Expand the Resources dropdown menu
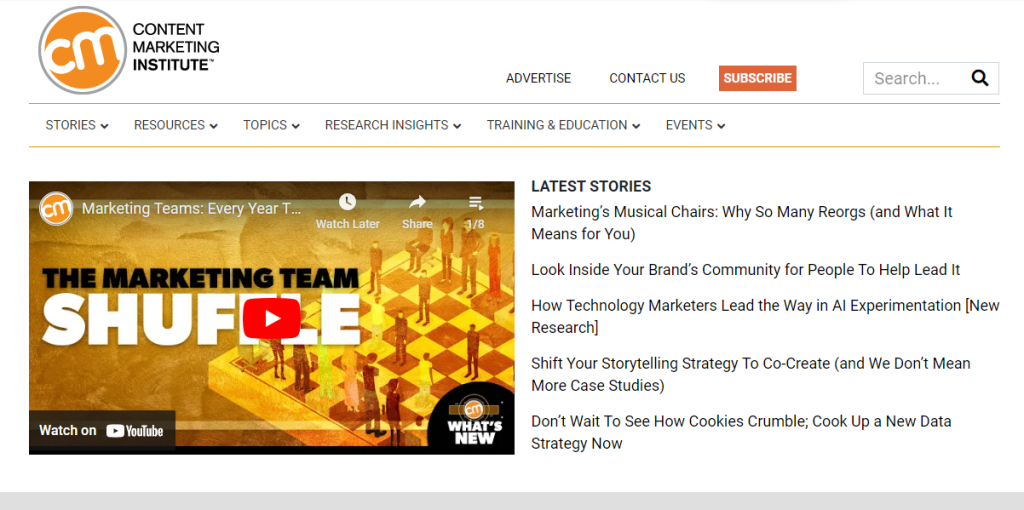The width and height of the screenshot is (1024, 510). (x=175, y=125)
